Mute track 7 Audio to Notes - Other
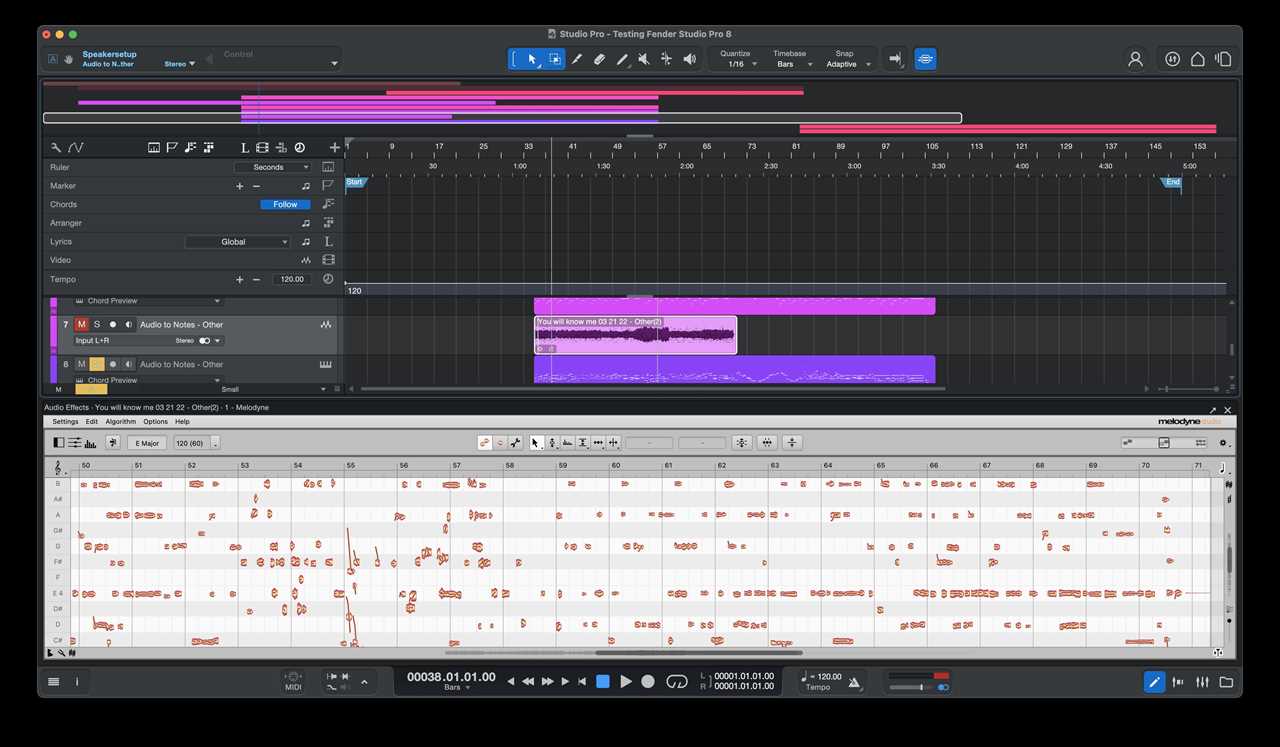1280x747 pixels. (x=81, y=324)
